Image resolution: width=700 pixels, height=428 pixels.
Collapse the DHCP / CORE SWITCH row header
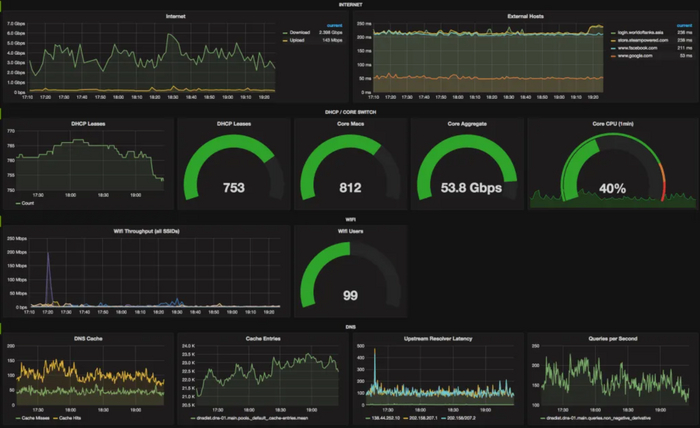[350, 112]
